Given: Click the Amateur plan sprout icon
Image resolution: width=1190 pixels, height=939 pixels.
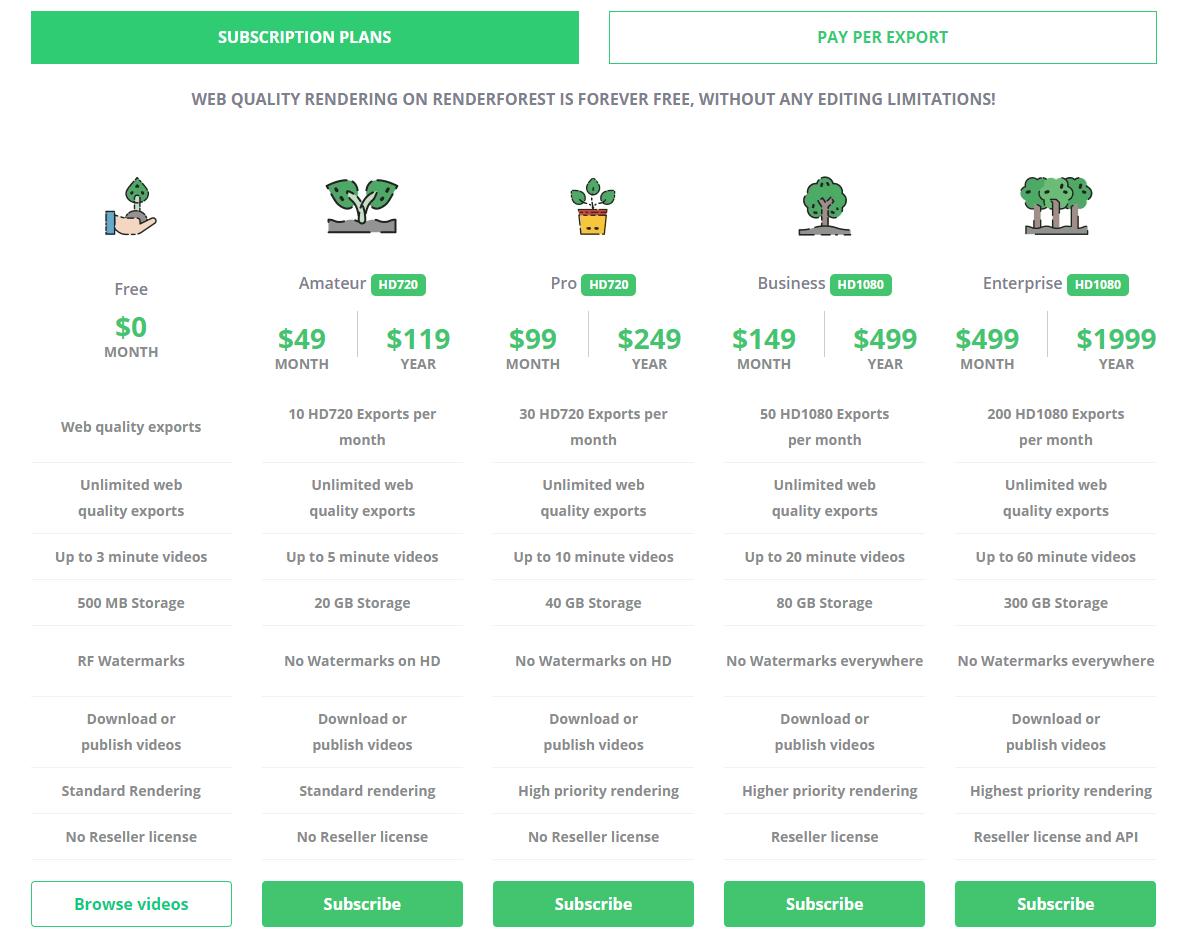Looking at the screenshot, I should (362, 205).
